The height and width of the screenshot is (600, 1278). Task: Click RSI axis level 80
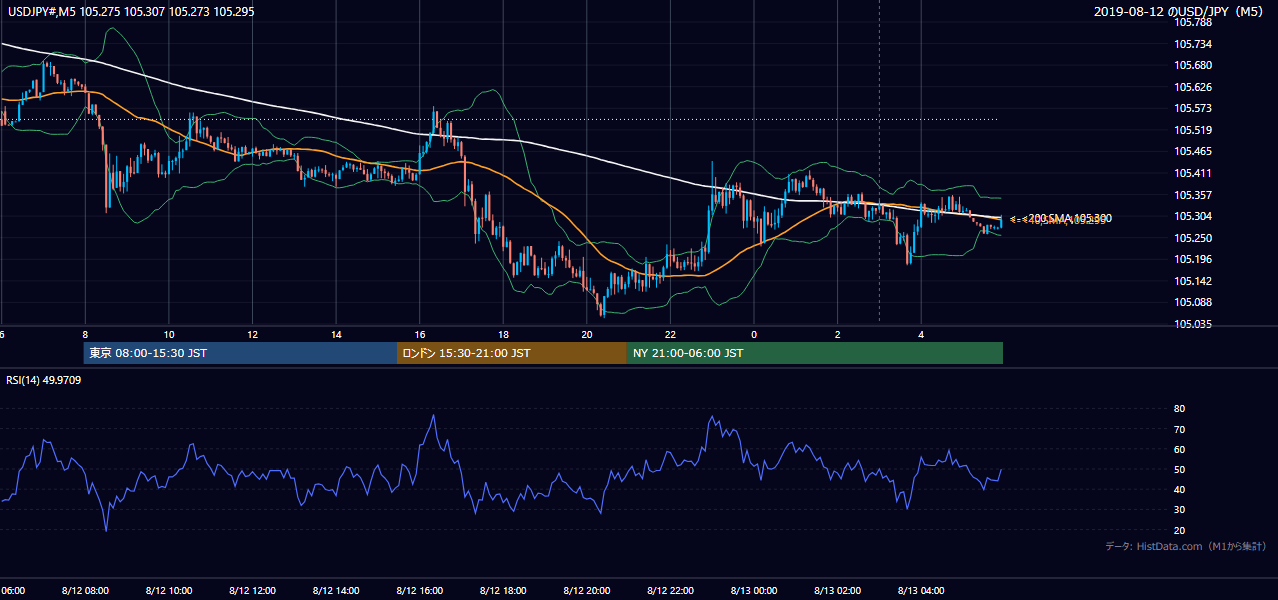tap(1179, 409)
